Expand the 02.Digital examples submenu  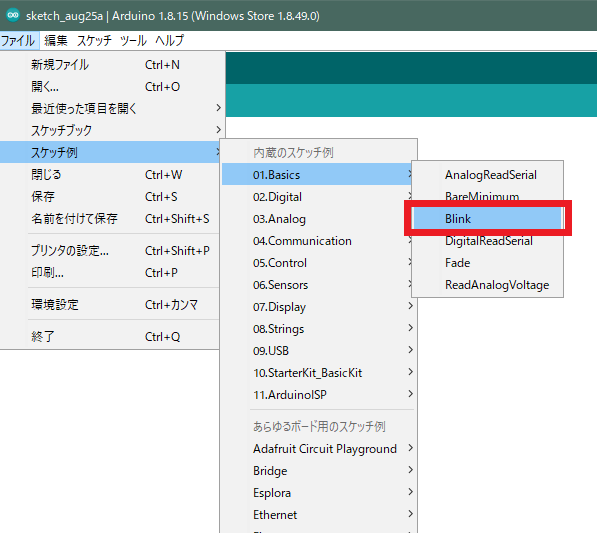click(318, 197)
